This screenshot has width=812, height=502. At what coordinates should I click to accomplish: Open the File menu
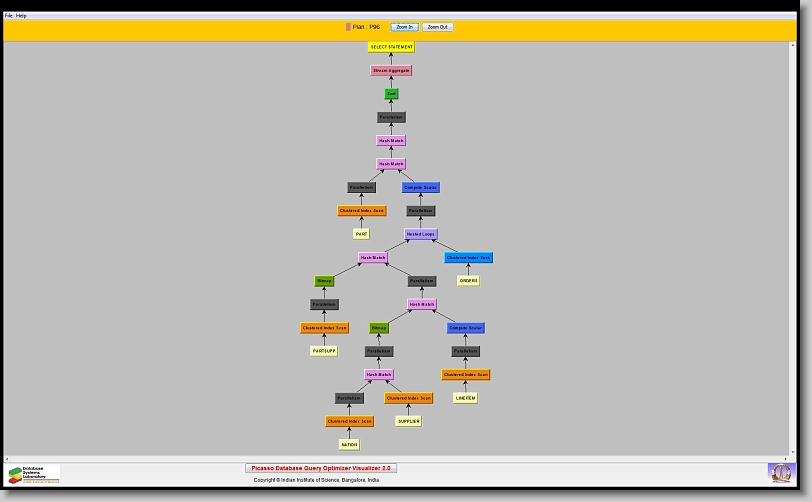9,16
